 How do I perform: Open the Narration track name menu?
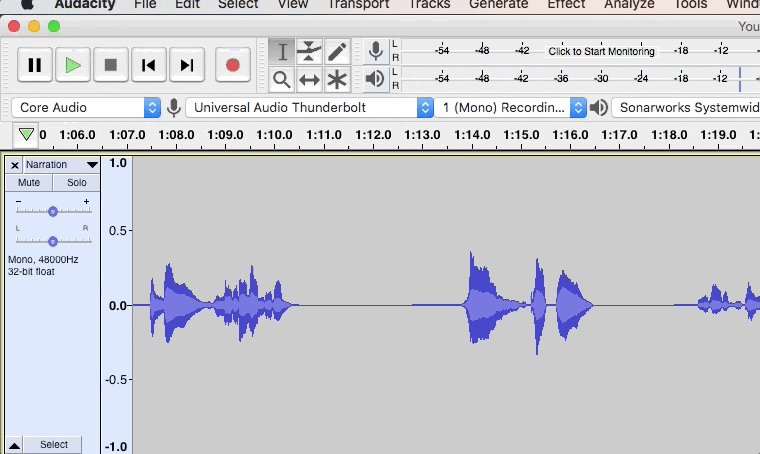62,165
